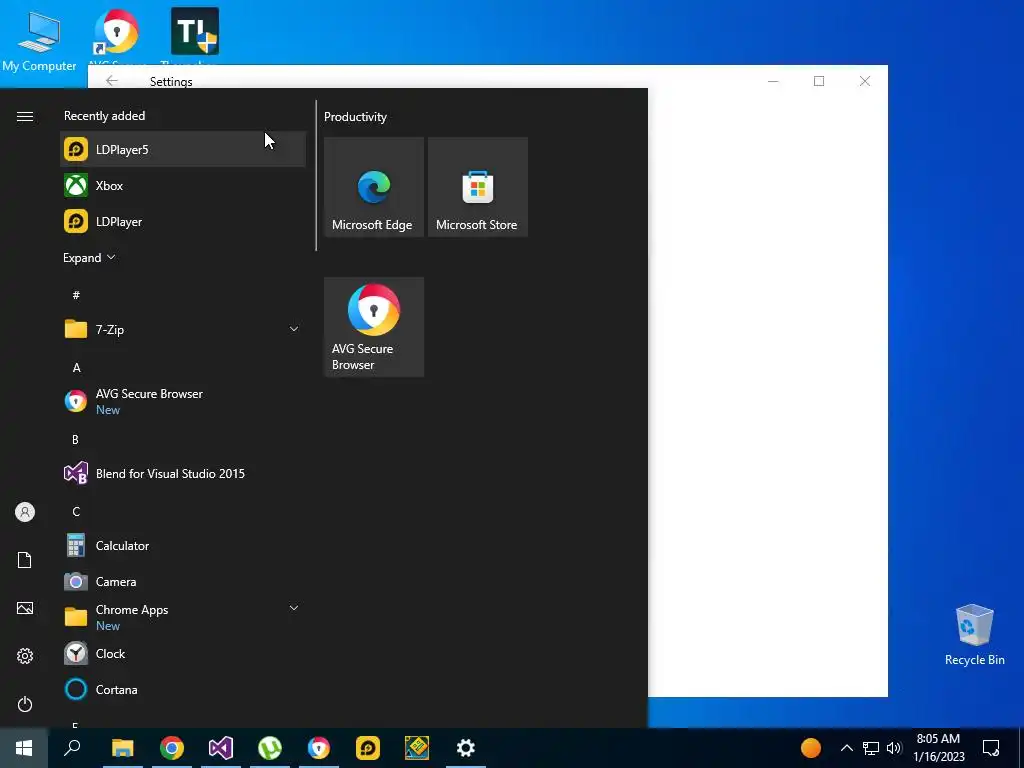Launch Cortana from the app list
Image resolution: width=1024 pixels, height=768 pixels.
183,689
